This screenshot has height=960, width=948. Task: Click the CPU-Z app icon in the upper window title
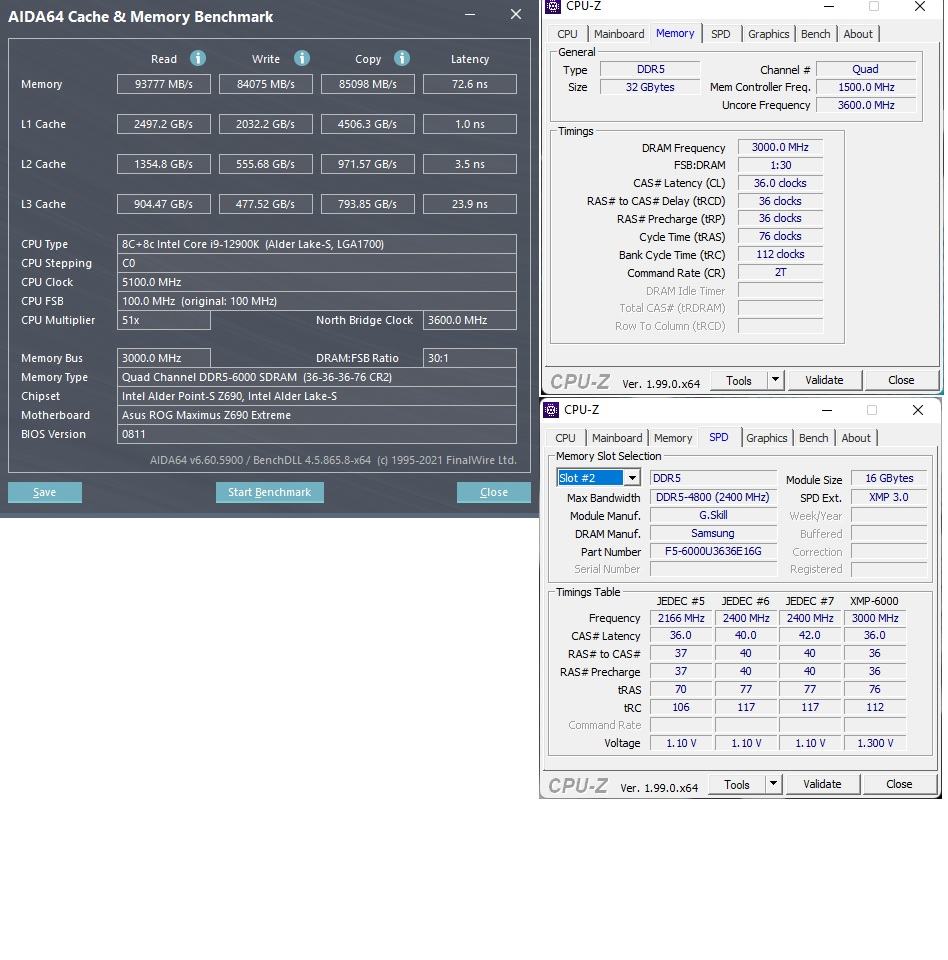[x=553, y=6]
